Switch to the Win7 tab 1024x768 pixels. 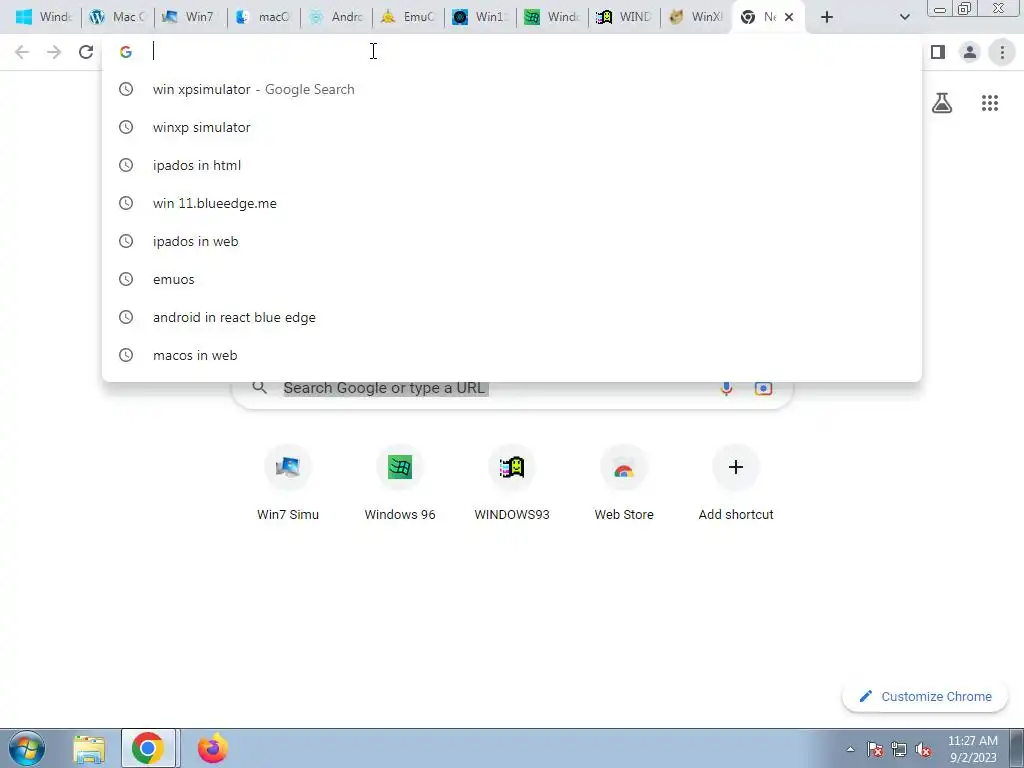(x=190, y=17)
